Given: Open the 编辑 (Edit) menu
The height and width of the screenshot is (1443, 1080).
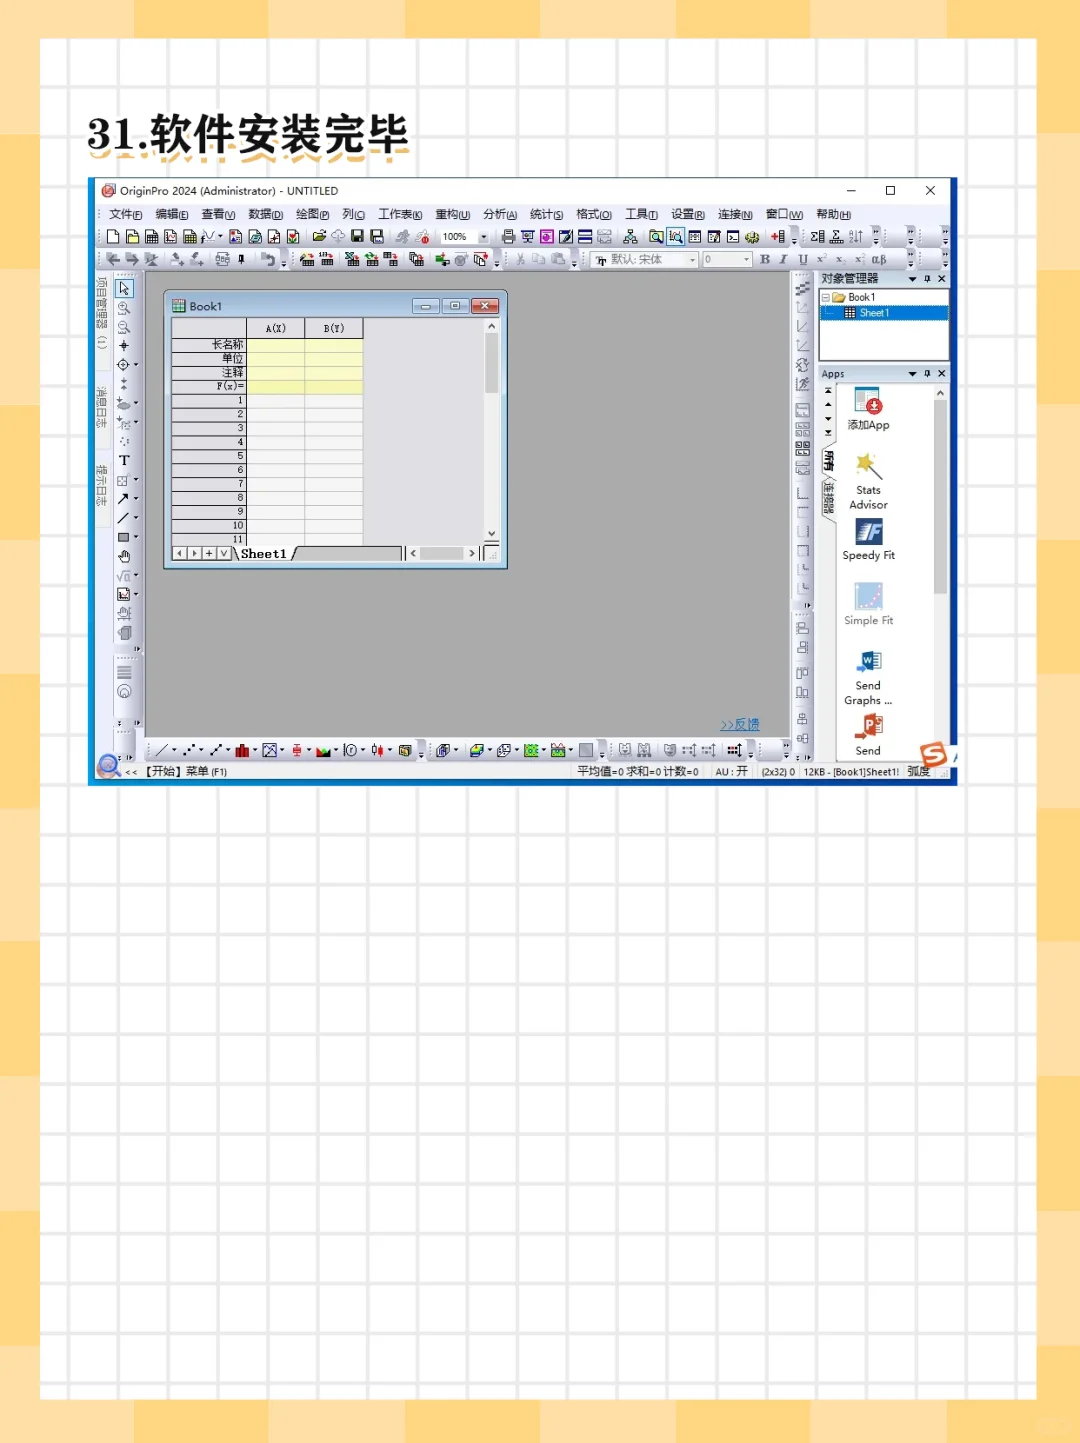Looking at the screenshot, I should [171, 214].
